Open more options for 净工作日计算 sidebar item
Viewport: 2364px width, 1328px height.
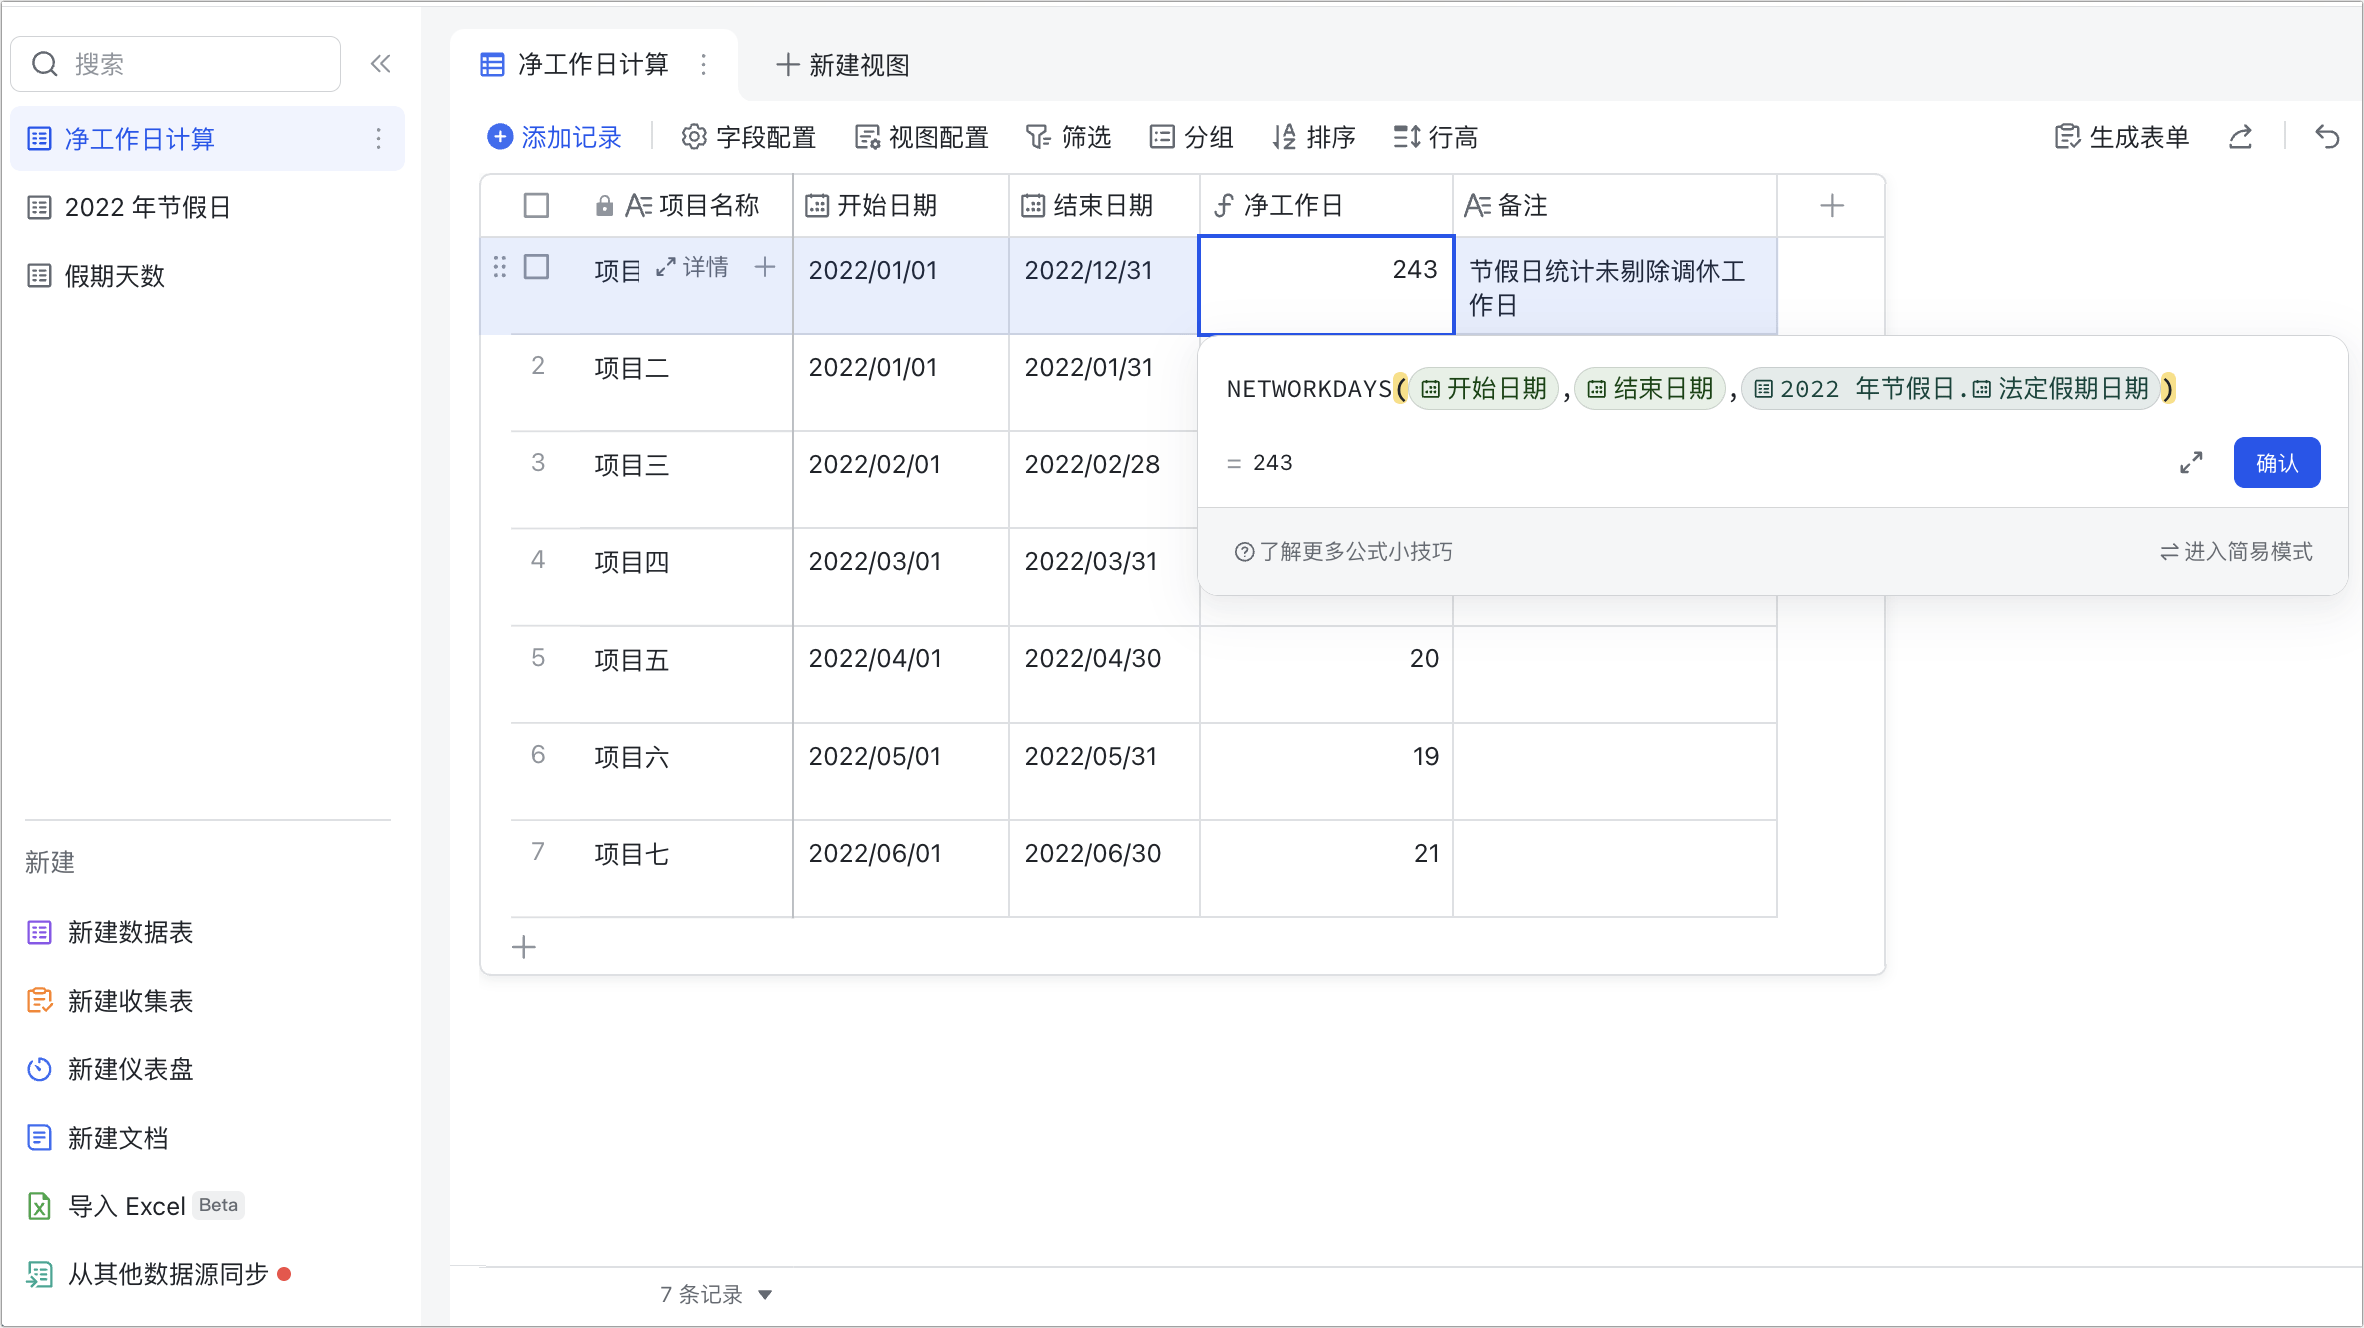[378, 139]
